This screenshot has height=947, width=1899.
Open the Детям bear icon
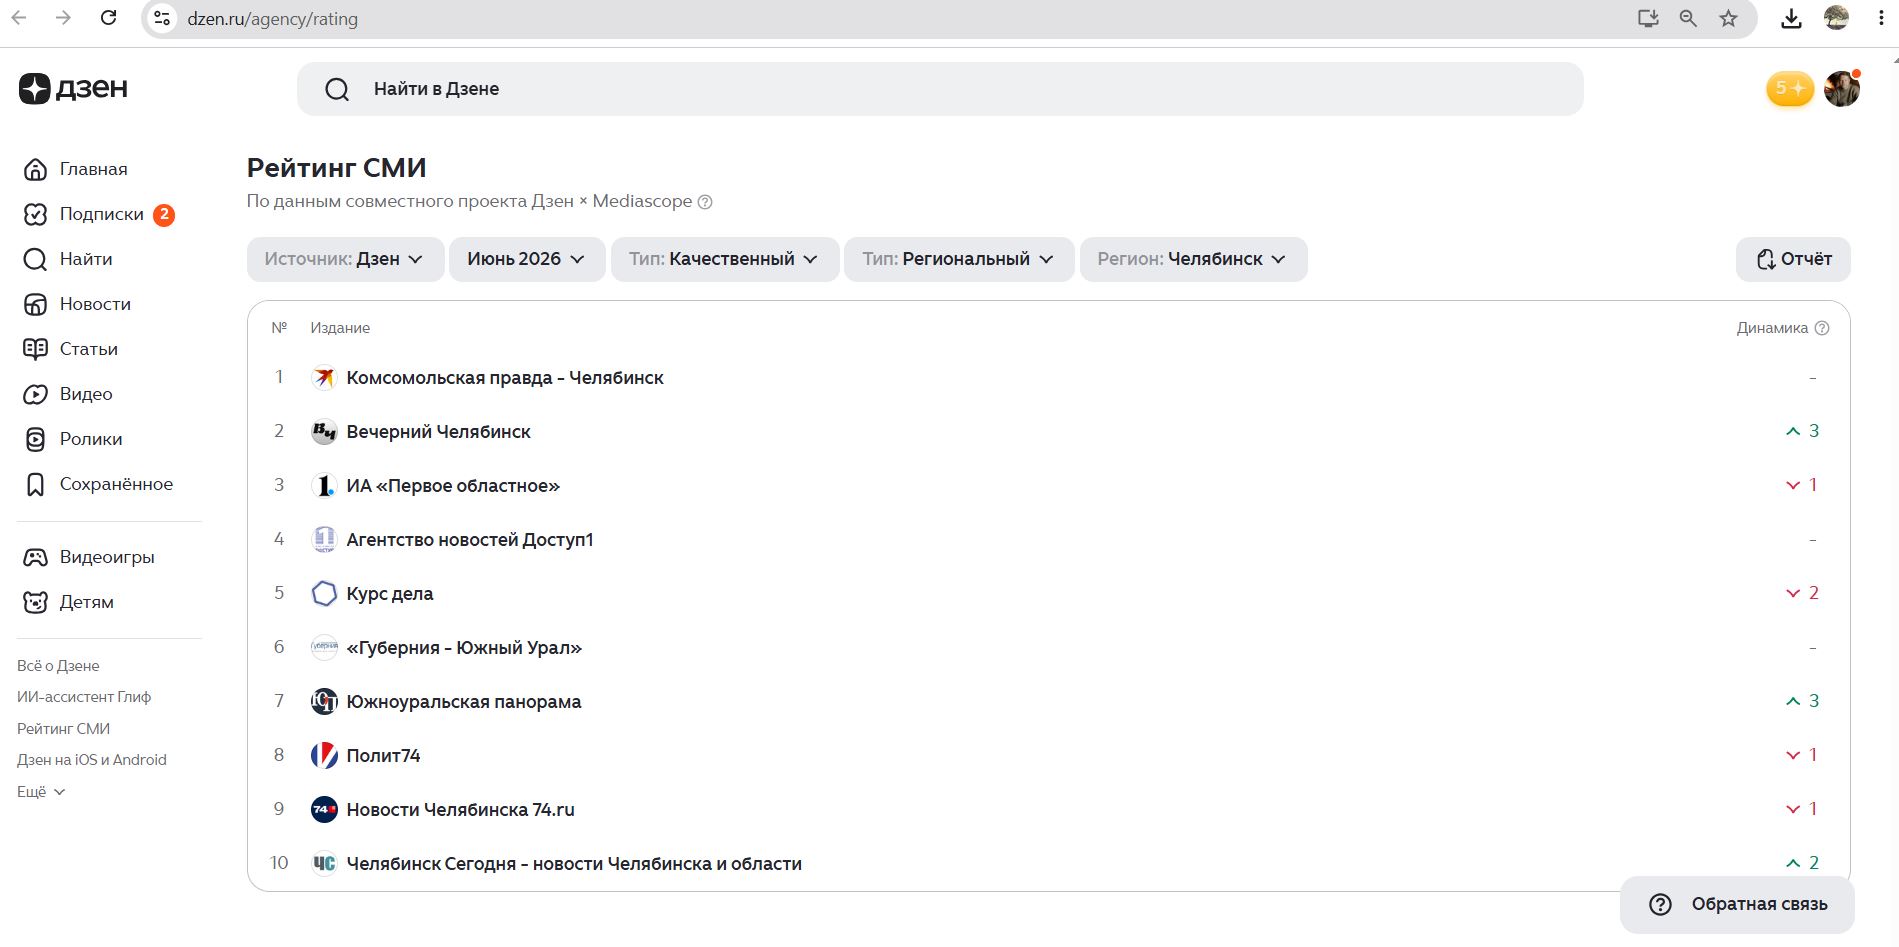tap(35, 602)
